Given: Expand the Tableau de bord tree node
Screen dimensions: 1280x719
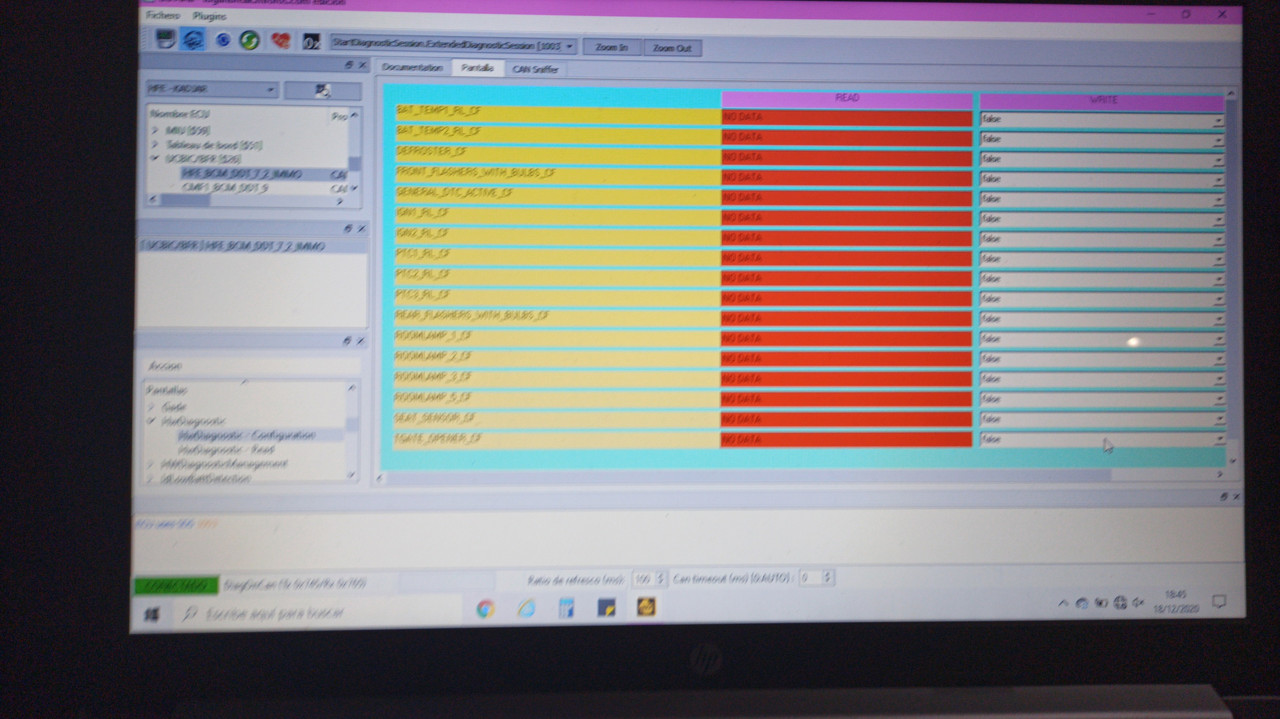Looking at the screenshot, I should [155, 145].
